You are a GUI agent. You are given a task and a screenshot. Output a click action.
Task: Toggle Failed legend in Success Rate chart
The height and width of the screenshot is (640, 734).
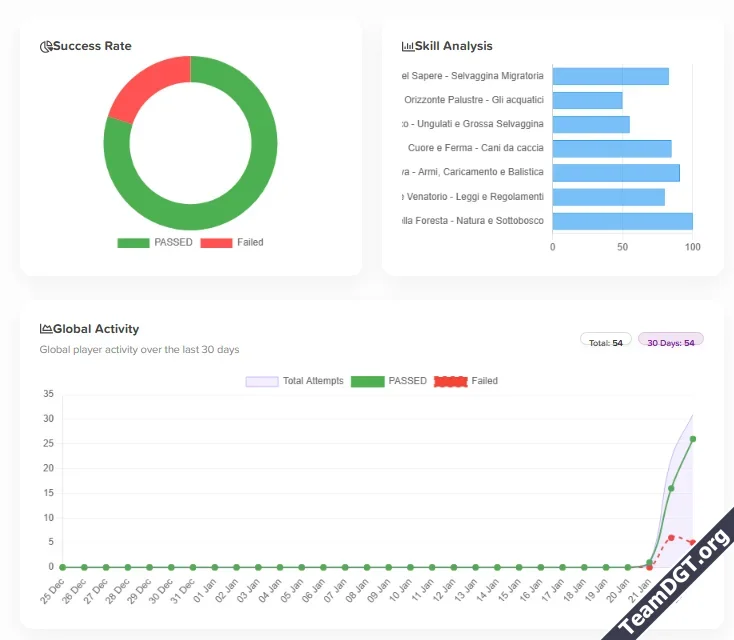pos(232,242)
